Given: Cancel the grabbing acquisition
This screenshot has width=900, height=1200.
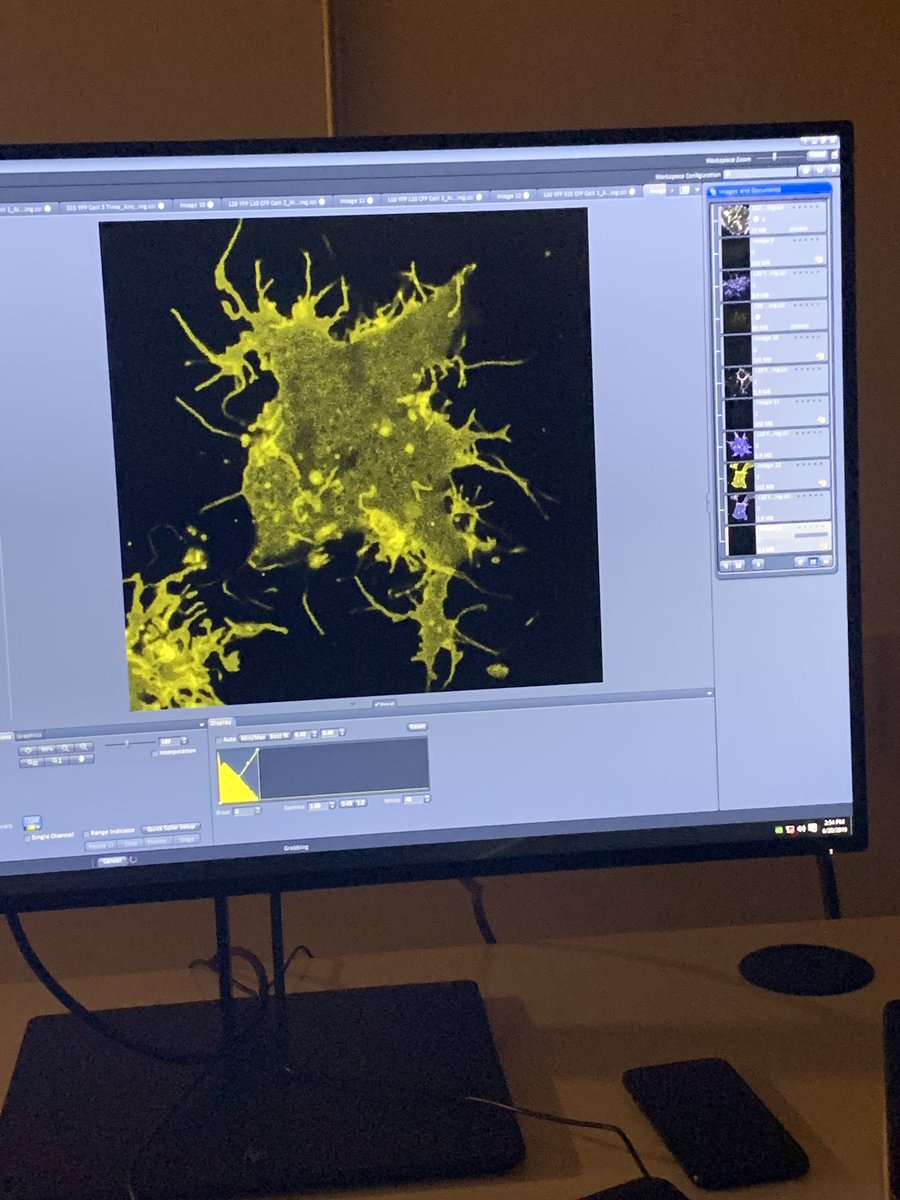Looking at the screenshot, I should pyautogui.click(x=112, y=860).
